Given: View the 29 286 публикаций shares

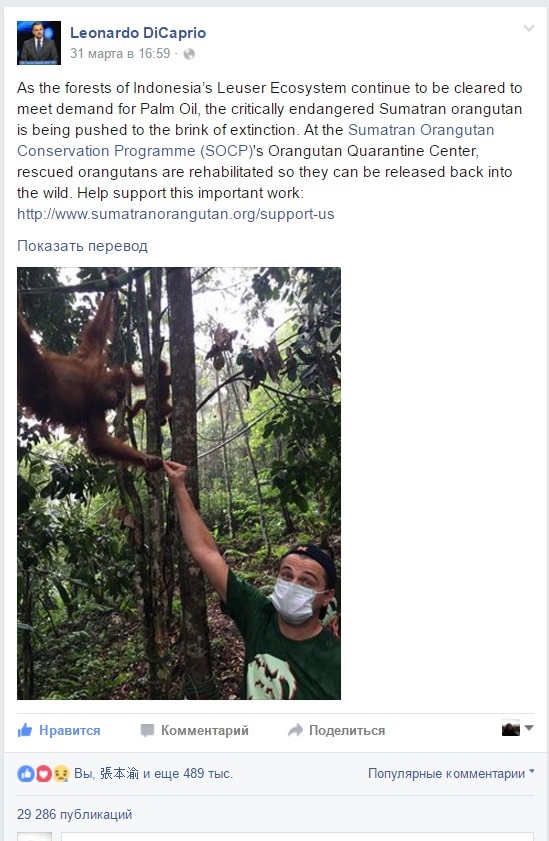Looking at the screenshot, I should tap(75, 814).
